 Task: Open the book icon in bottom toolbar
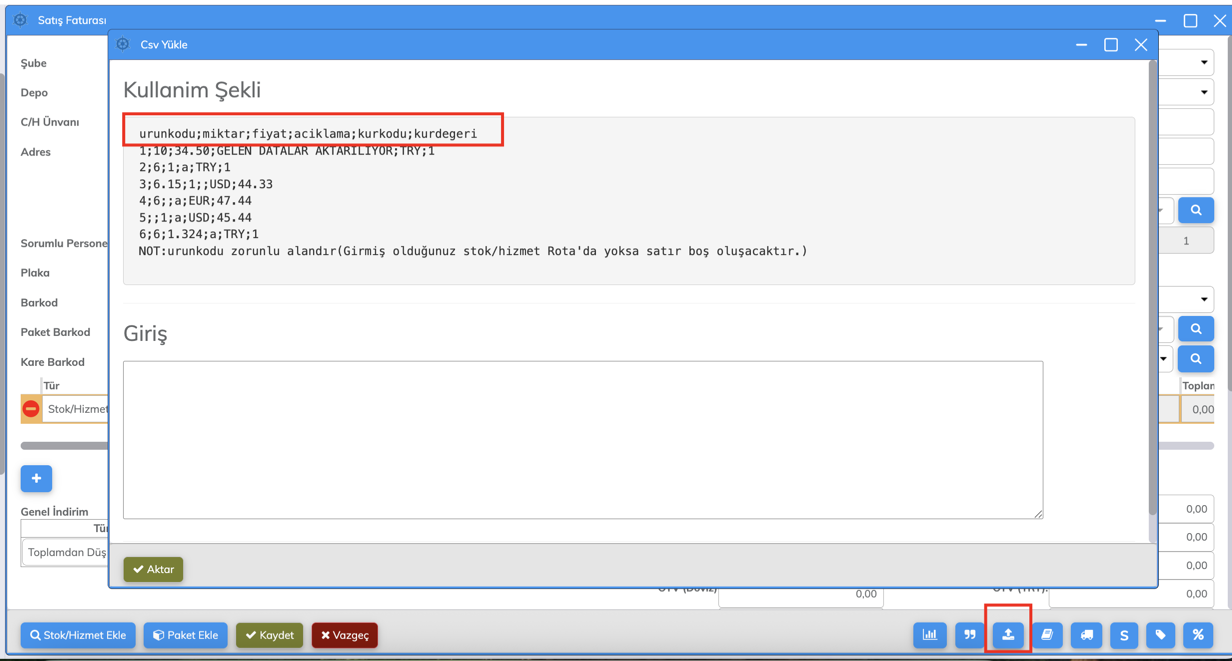pyautogui.click(x=1047, y=635)
